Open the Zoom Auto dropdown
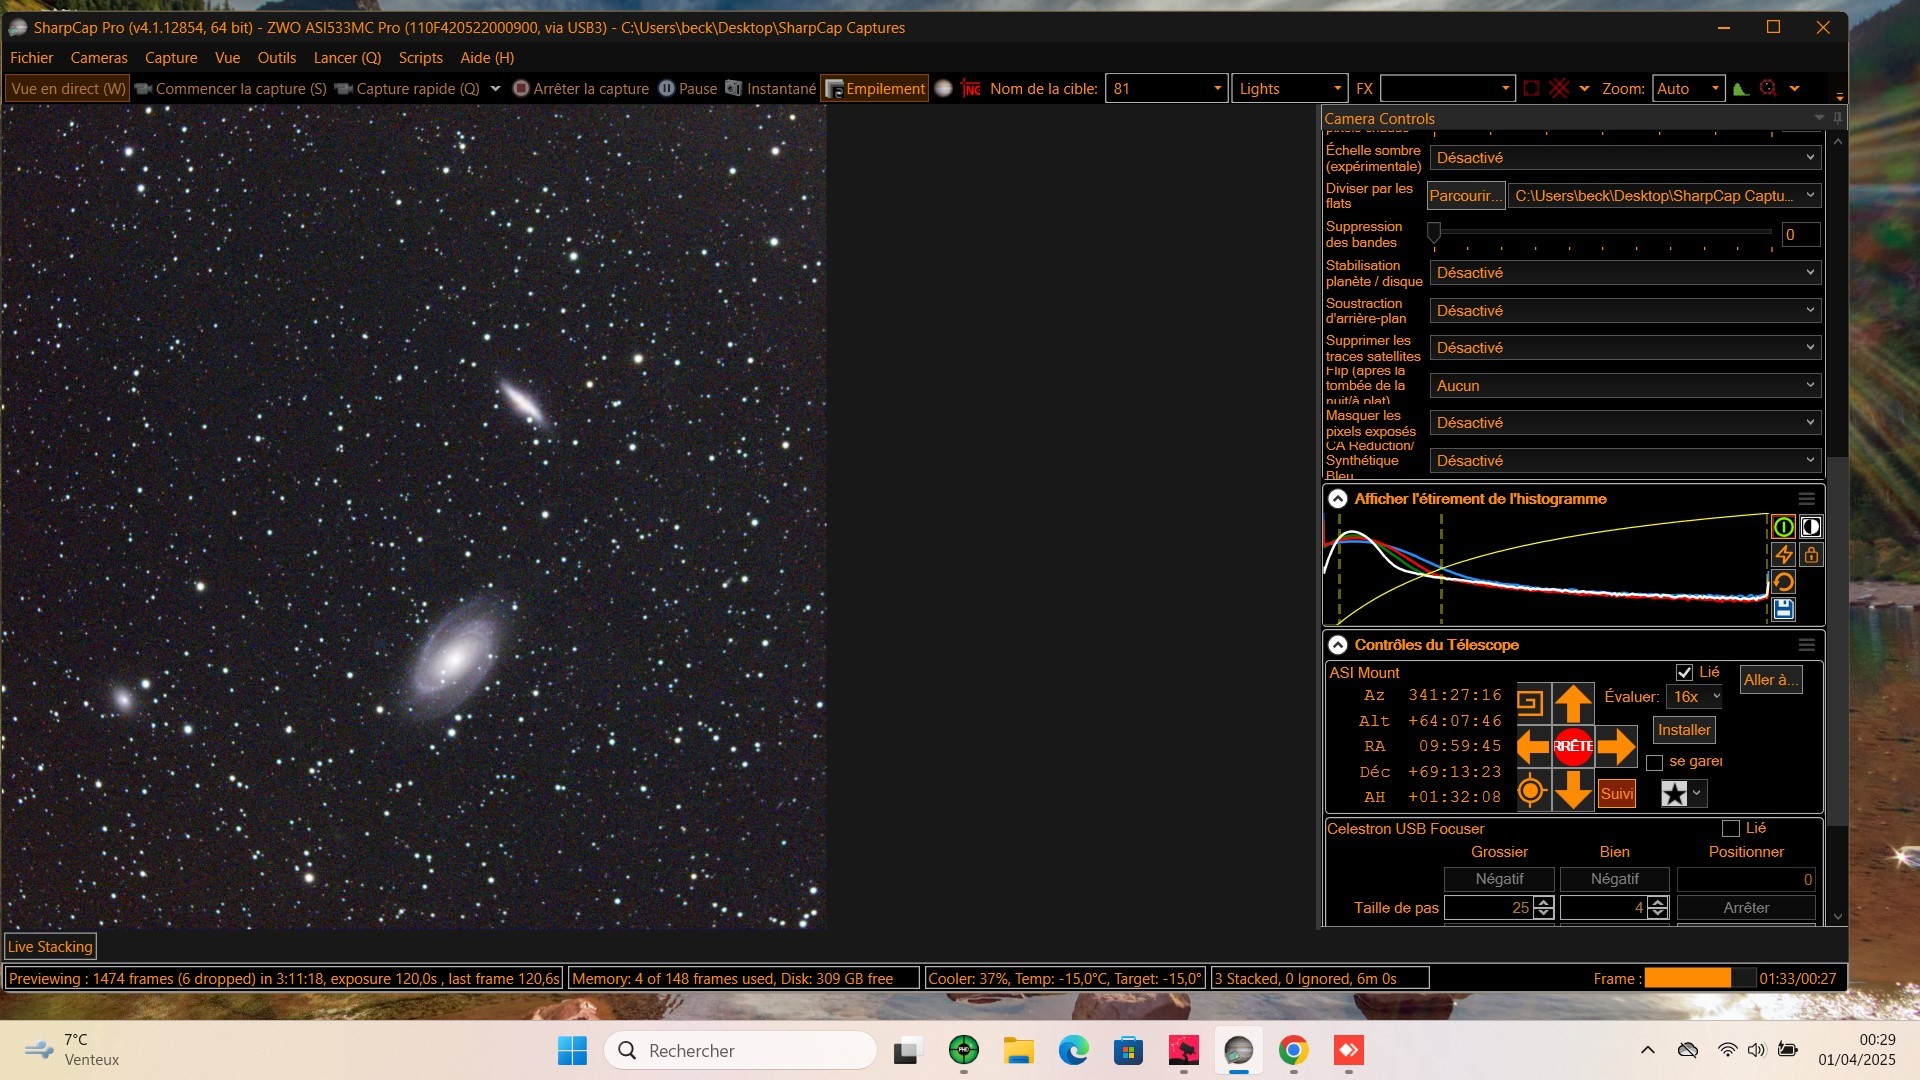The height and width of the screenshot is (1080, 1920). pyautogui.click(x=1688, y=89)
